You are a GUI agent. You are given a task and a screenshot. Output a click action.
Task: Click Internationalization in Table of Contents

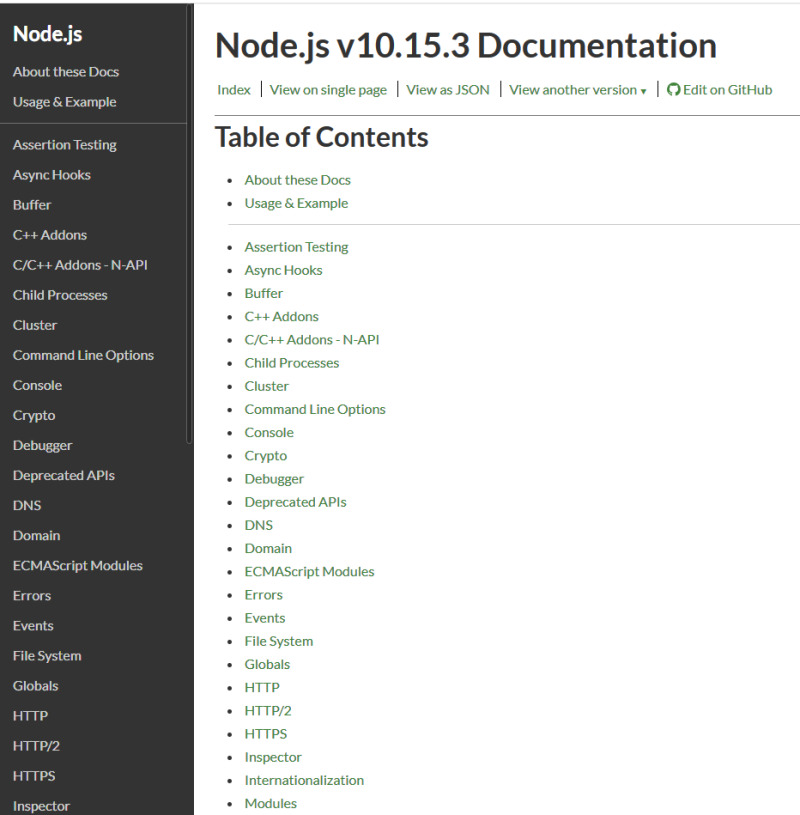(x=304, y=781)
